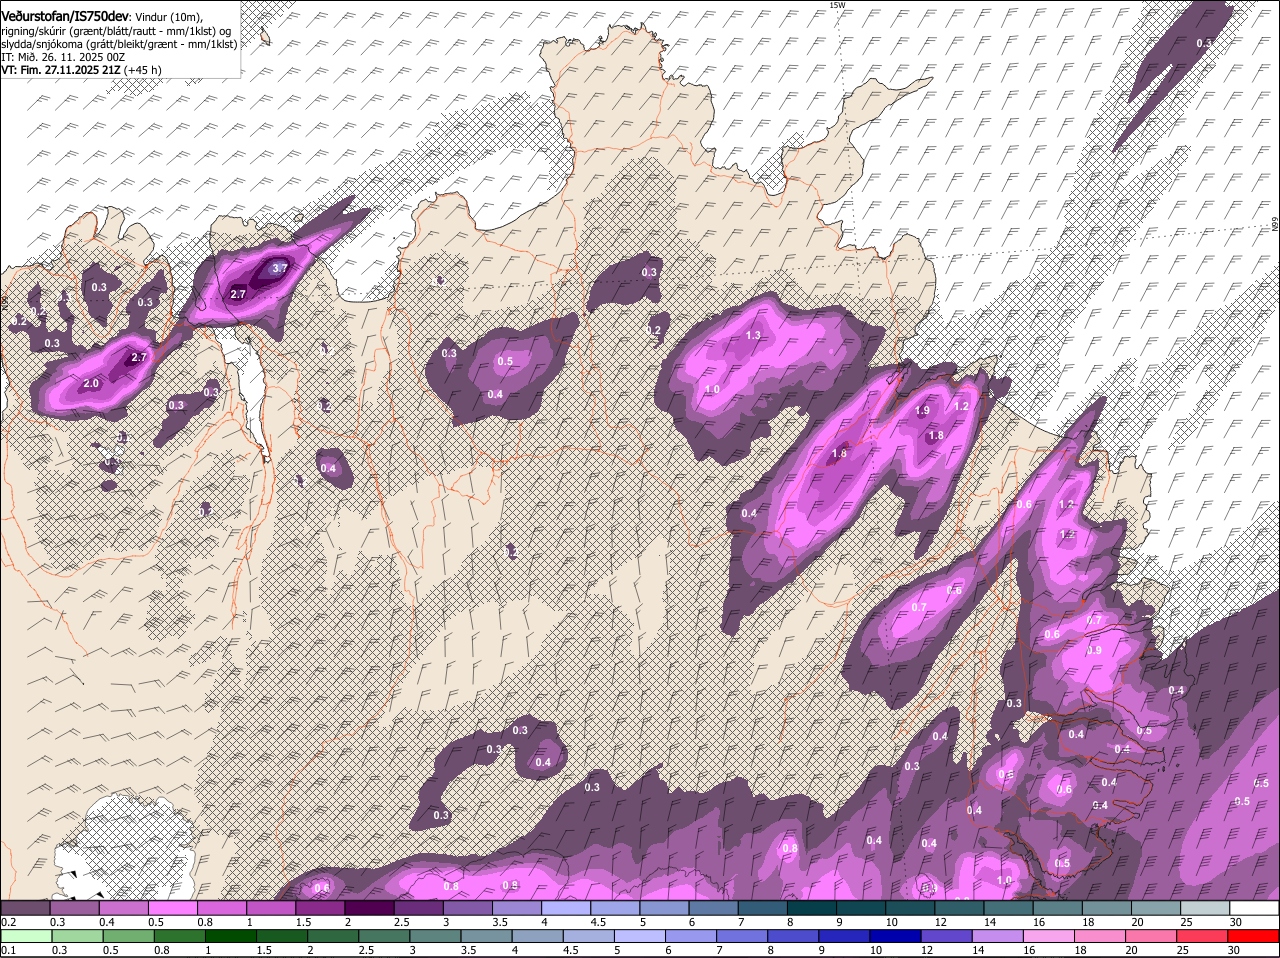Click the 1.3 value label on map
This screenshot has width=1280, height=958.
pyautogui.click(x=753, y=335)
